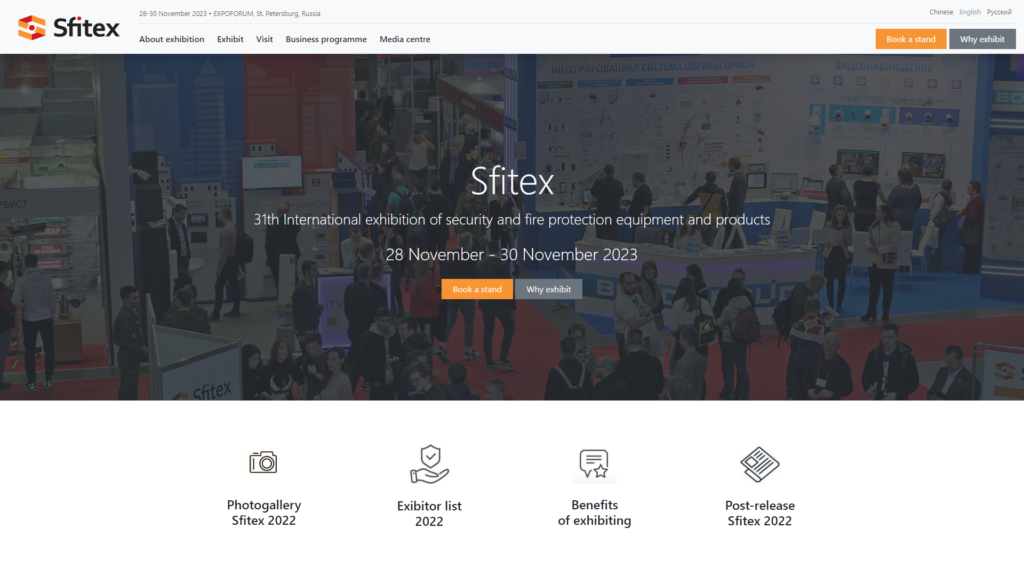The image size is (1024, 576).
Task: Open the Media centre menu
Action: [x=405, y=39]
